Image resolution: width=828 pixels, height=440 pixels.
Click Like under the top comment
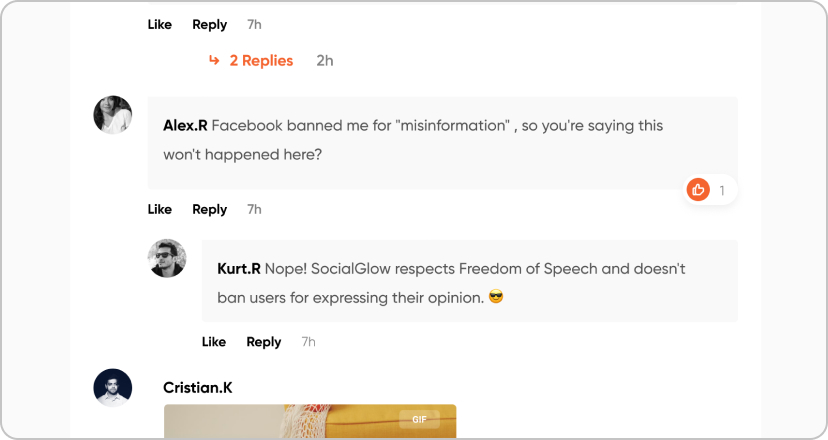click(x=160, y=24)
